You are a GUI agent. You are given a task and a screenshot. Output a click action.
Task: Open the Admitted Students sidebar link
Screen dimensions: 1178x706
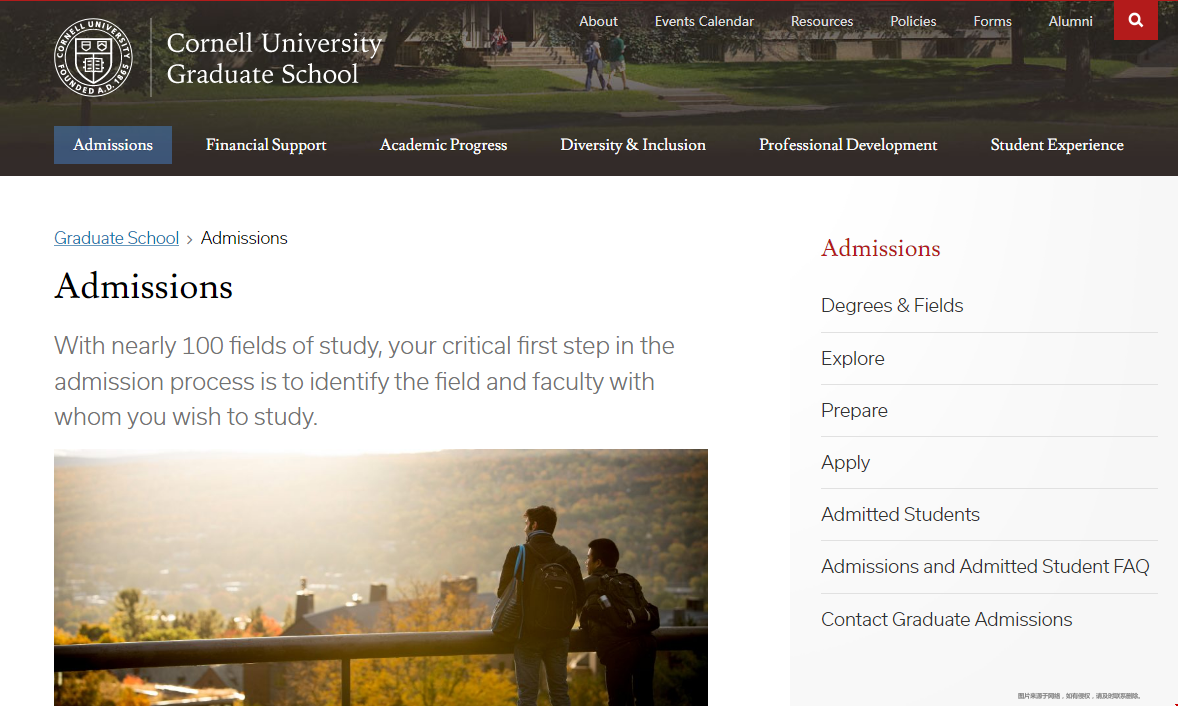900,514
